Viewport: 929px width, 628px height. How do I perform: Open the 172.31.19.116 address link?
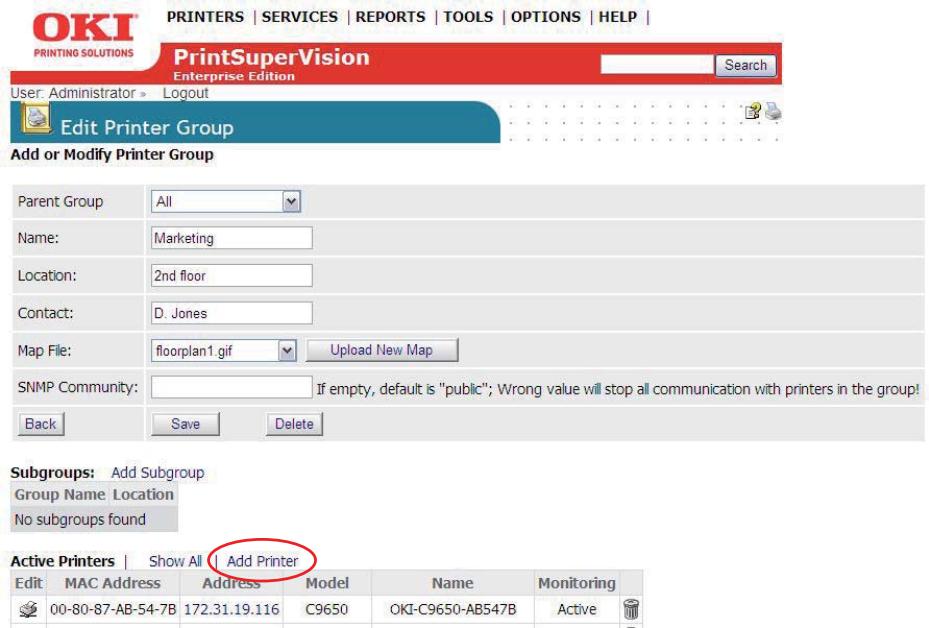coord(232,609)
